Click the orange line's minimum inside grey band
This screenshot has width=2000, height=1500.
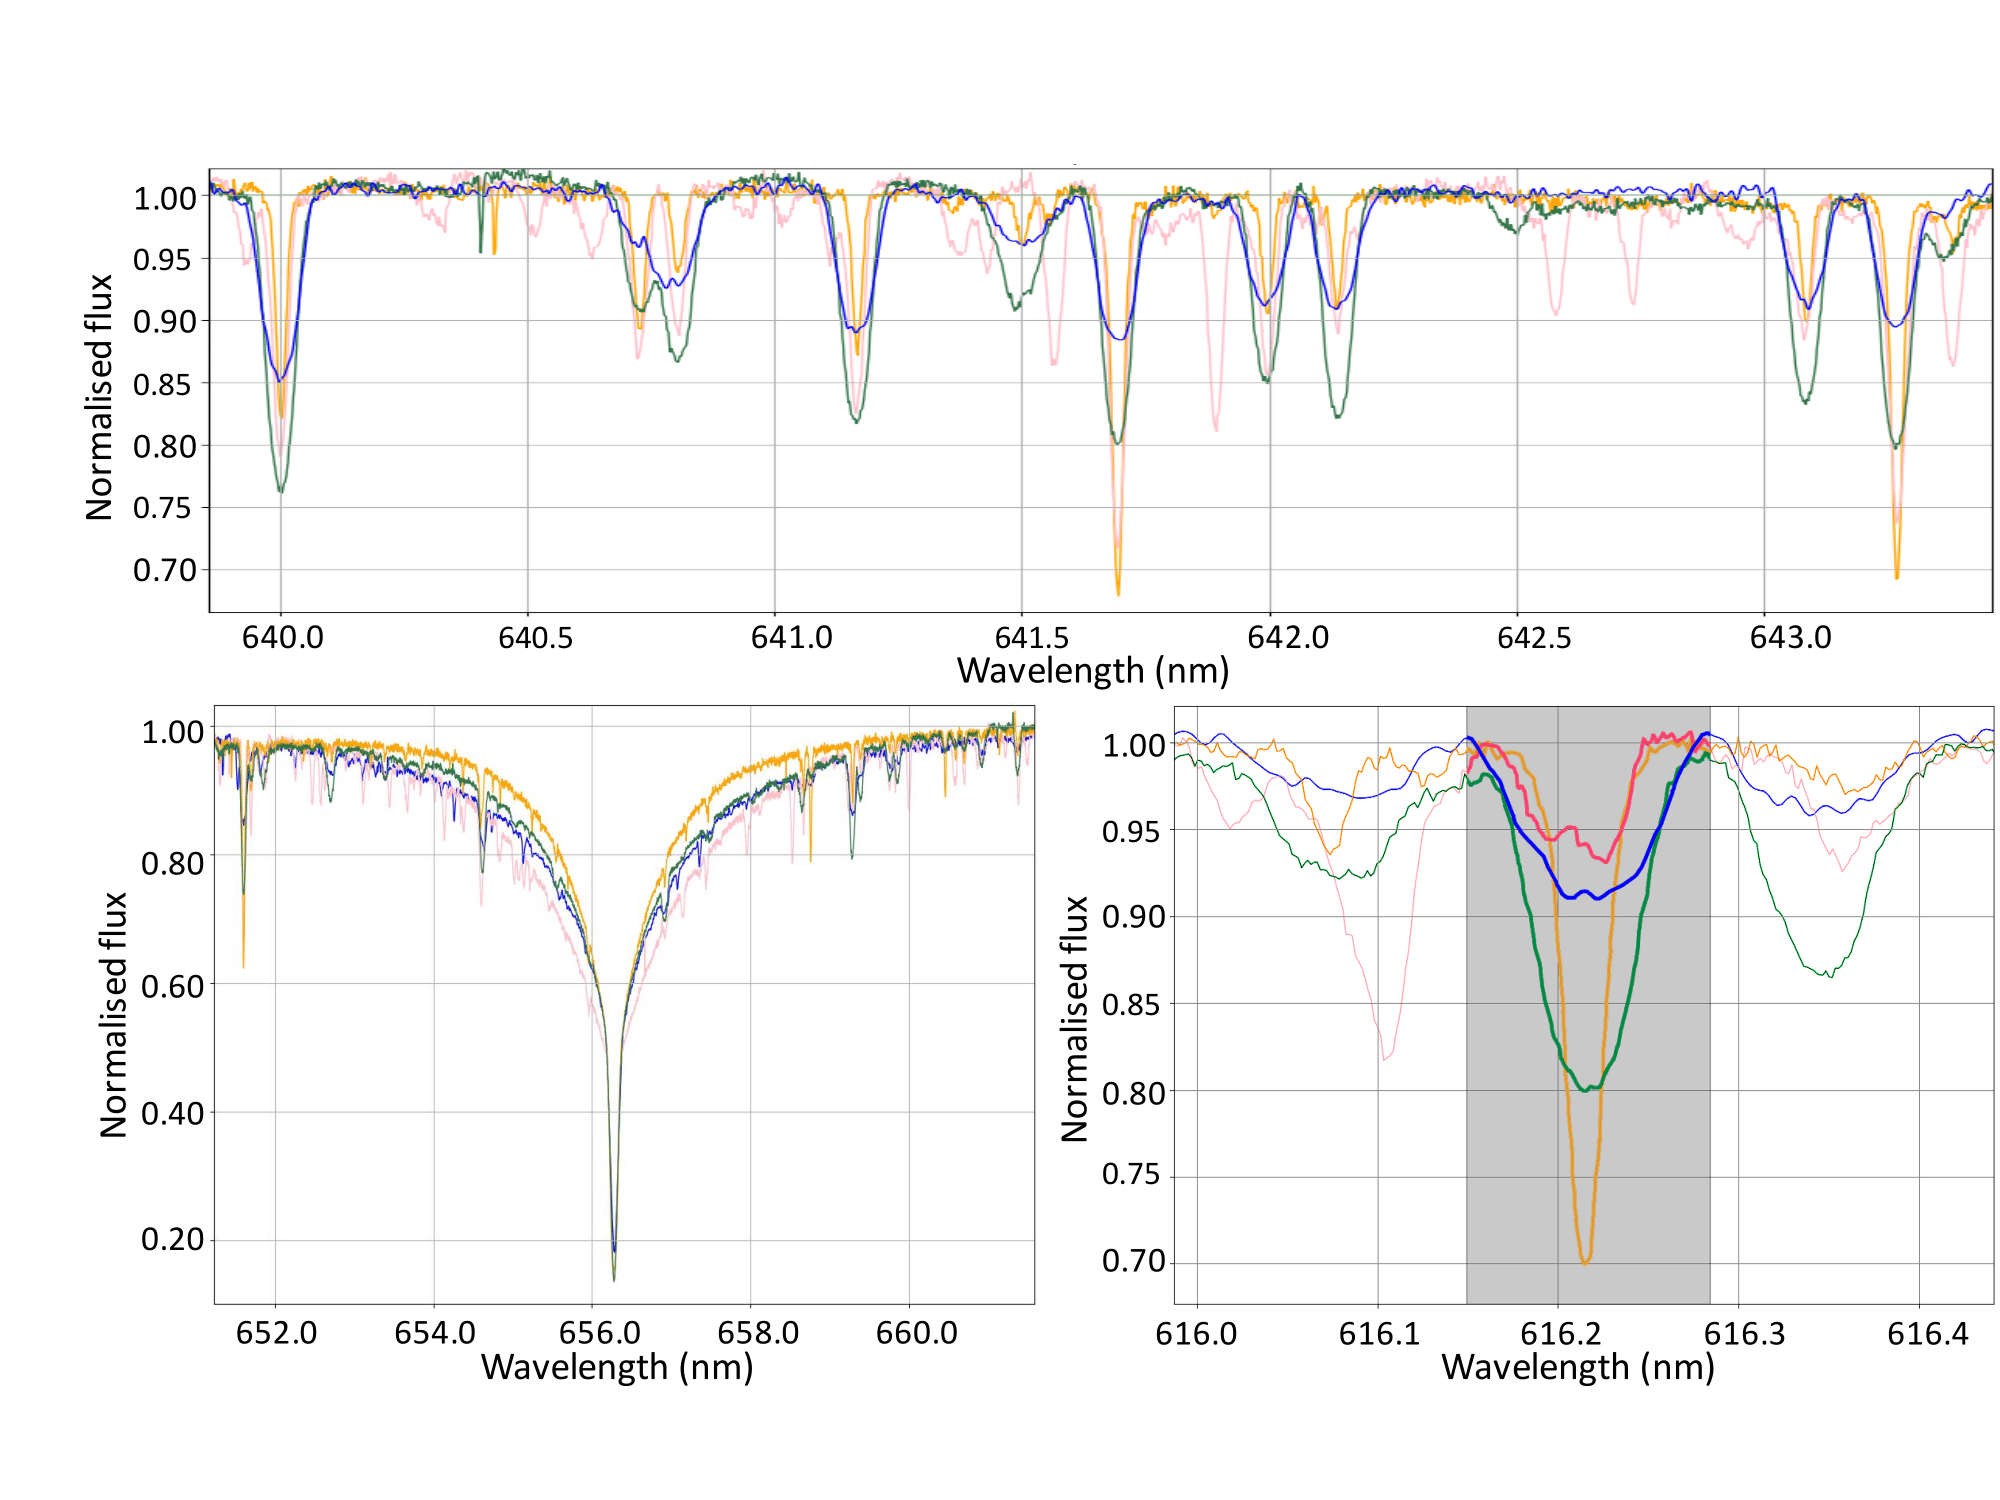[x=1585, y=1262]
